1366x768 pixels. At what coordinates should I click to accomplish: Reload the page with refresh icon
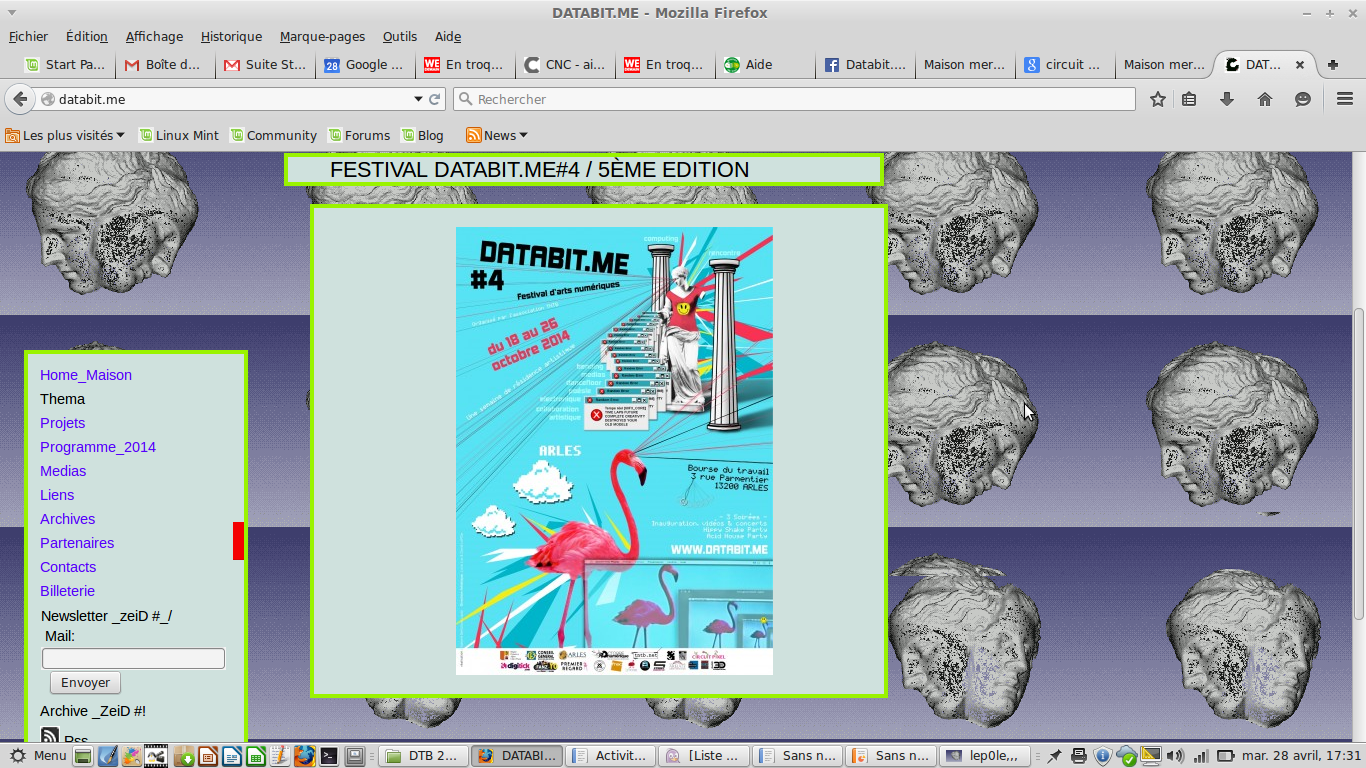click(435, 99)
